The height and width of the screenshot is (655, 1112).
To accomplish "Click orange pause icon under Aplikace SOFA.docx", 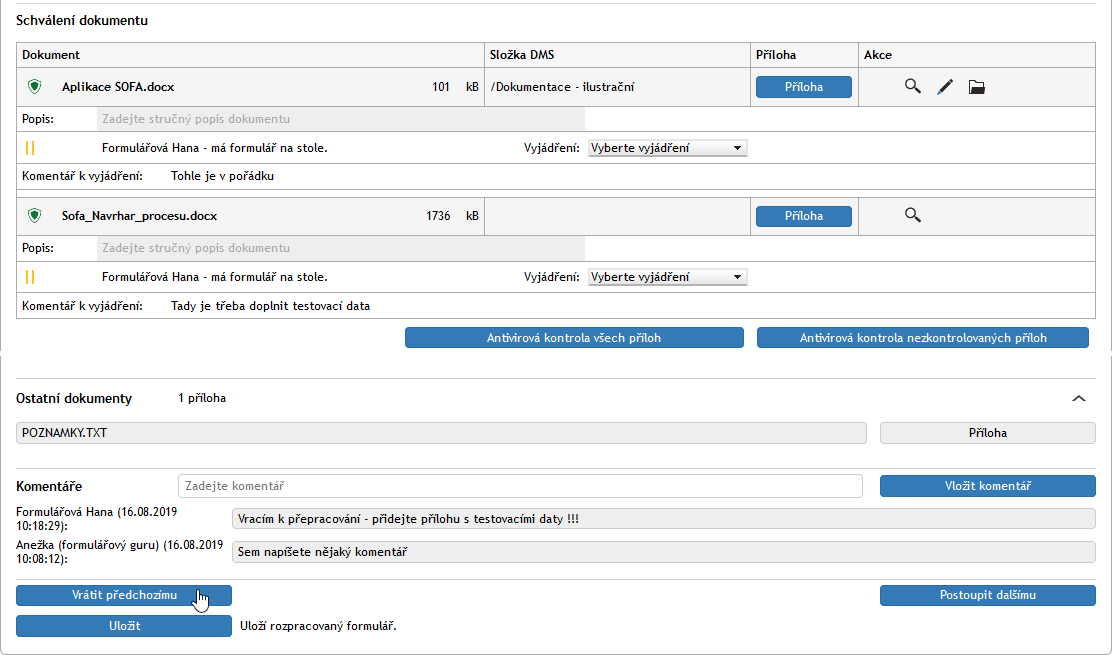I will (x=30, y=148).
